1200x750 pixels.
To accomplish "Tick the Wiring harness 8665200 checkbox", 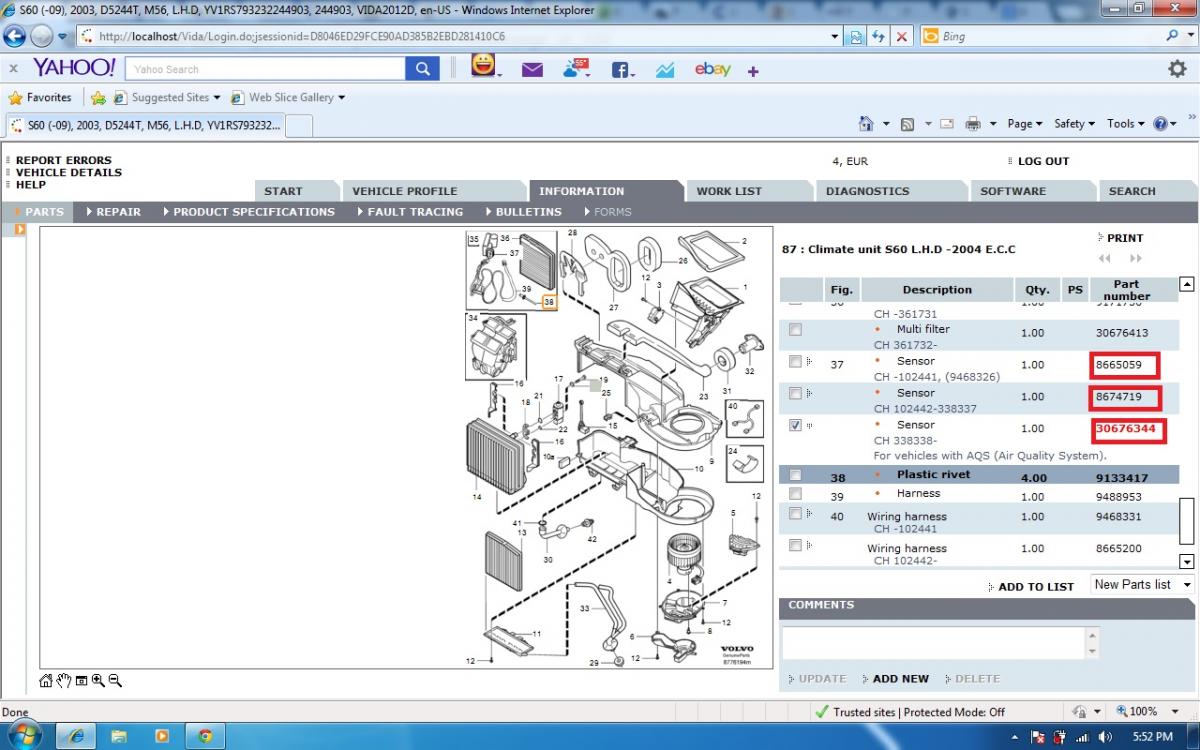I will tap(795, 545).
